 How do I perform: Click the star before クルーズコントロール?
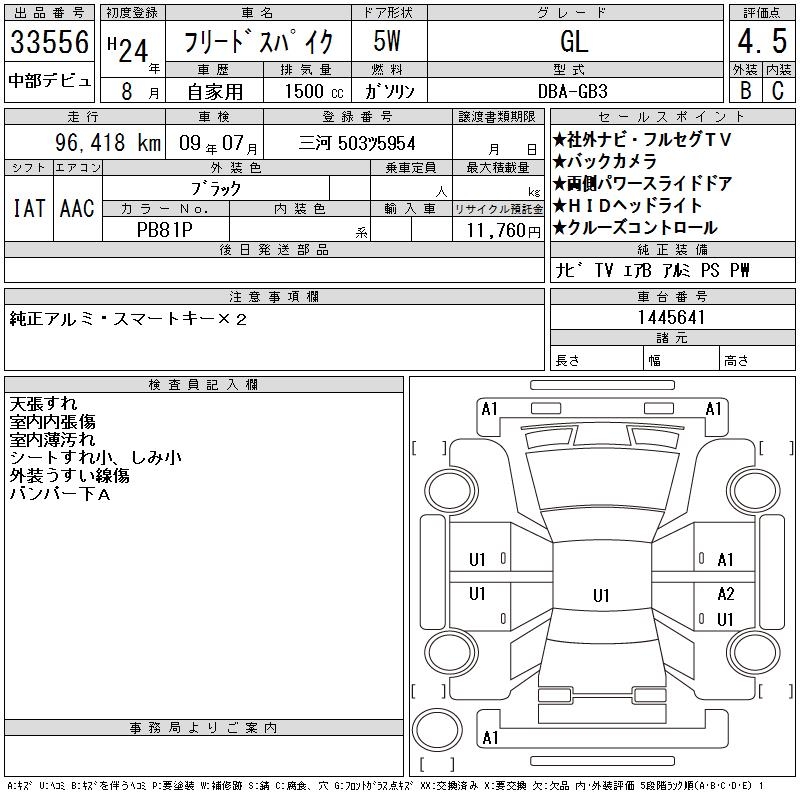coord(559,228)
